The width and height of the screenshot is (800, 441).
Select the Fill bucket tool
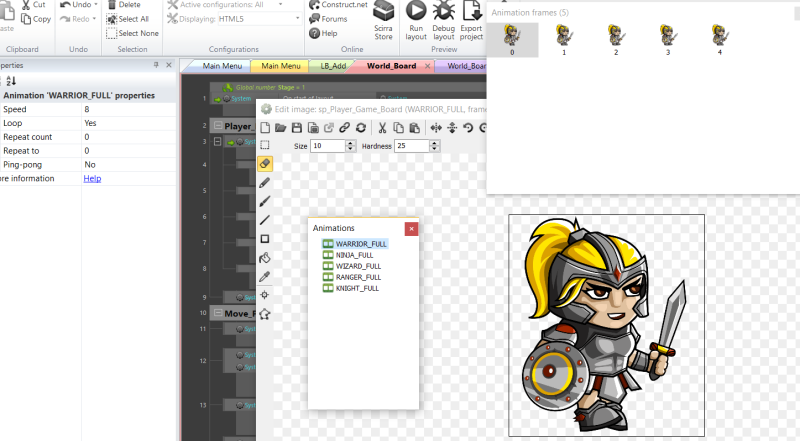point(265,258)
